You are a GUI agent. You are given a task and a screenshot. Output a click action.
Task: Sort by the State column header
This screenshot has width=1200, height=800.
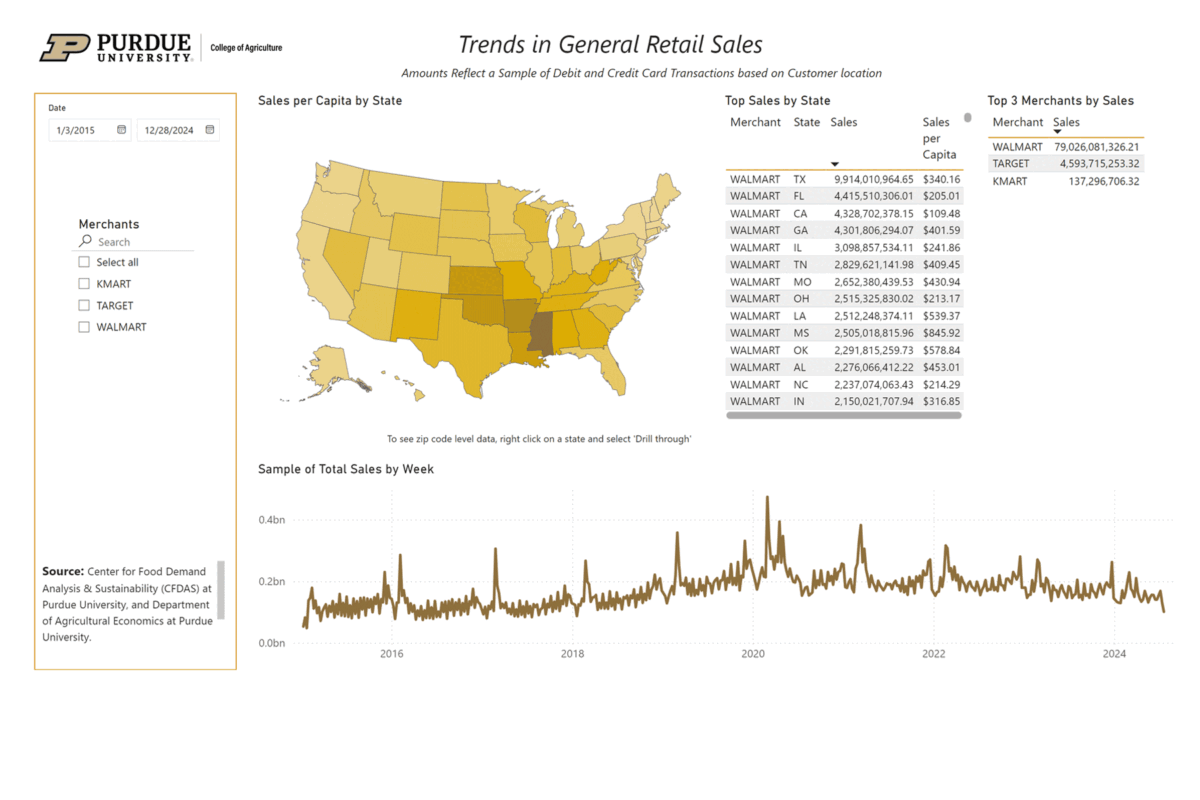[807, 122]
